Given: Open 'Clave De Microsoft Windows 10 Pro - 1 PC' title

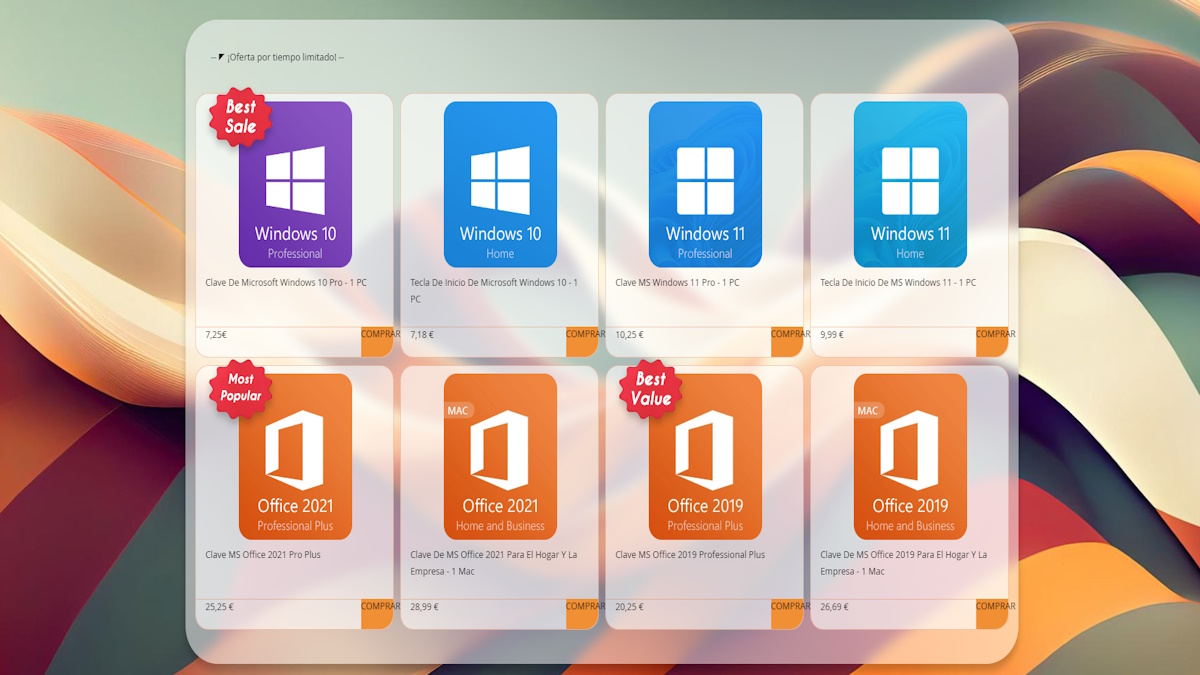Looking at the screenshot, I should tap(286, 283).
